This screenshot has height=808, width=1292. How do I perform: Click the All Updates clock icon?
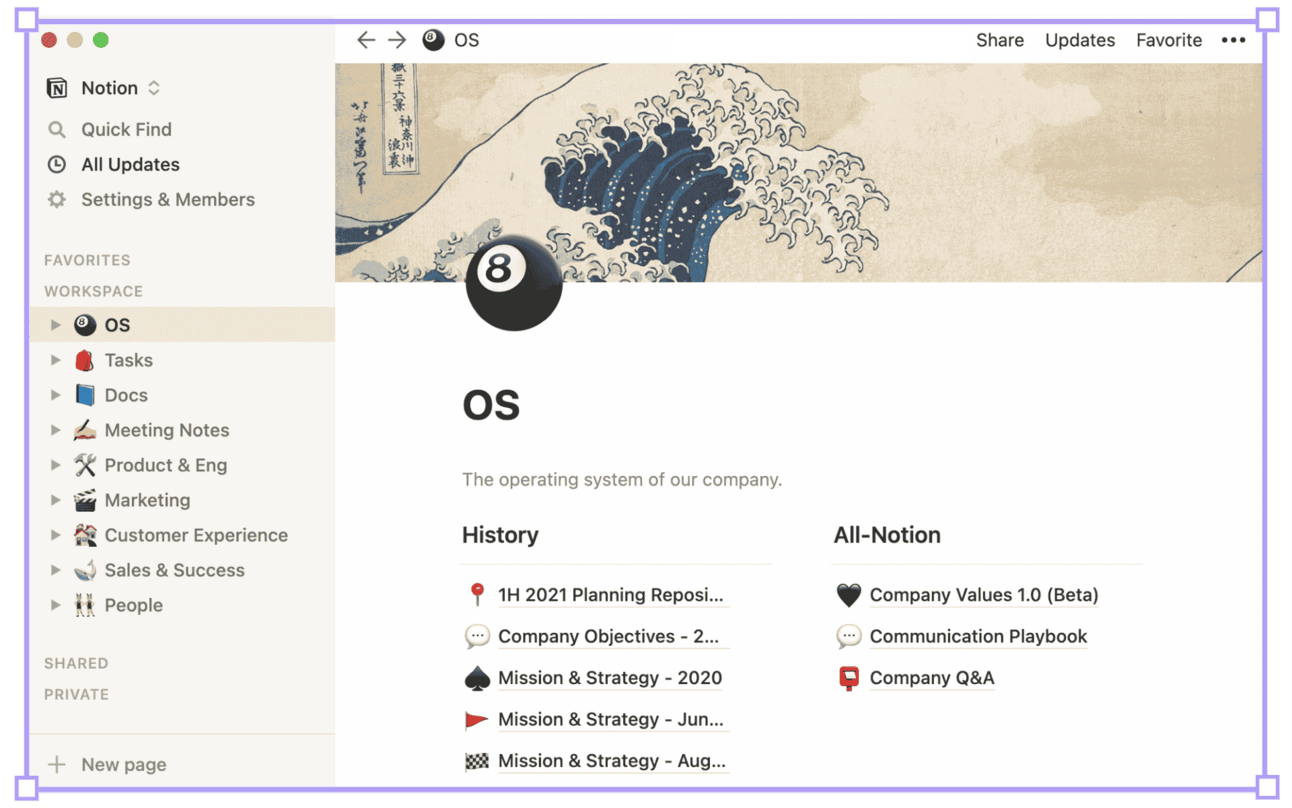coord(57,164)
